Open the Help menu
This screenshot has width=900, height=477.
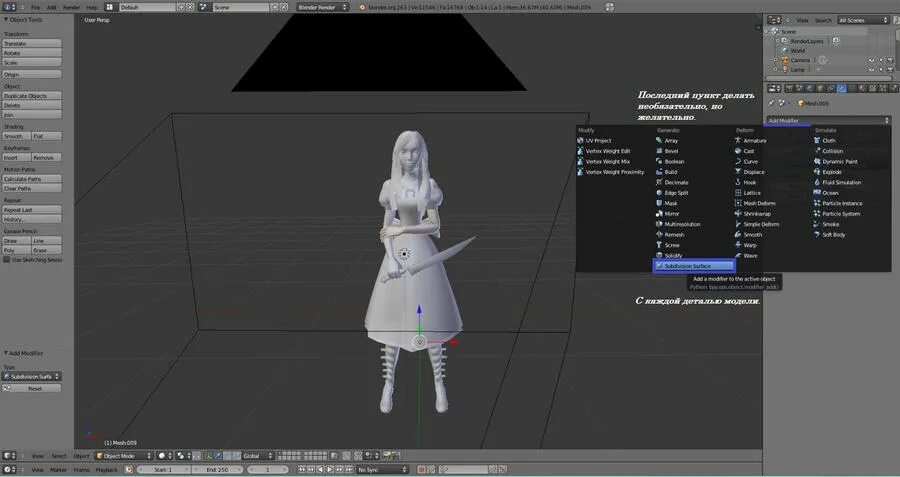[x=92, y=7]
